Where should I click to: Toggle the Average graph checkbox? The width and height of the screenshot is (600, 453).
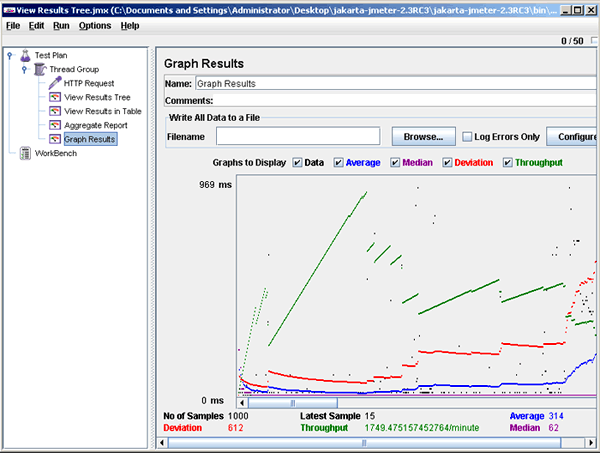[339, 163]
